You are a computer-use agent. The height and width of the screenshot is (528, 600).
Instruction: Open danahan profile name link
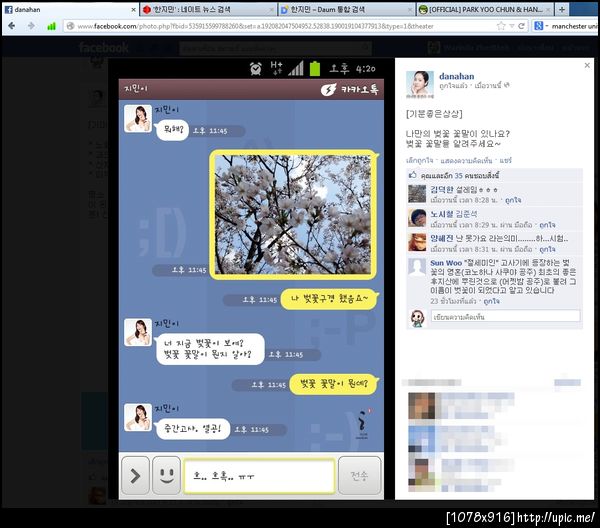(456, 76)
